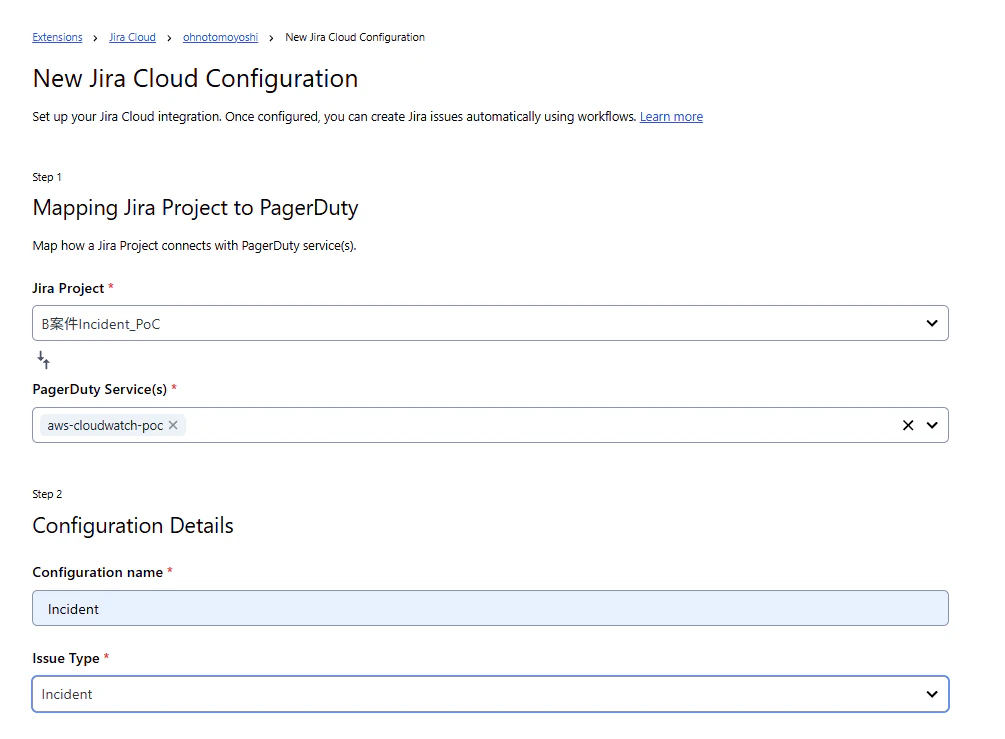Expand the Jira Project dropdown
This screenshot has width=1005, height=739.
pyautogui.click(x=490, y=323)
